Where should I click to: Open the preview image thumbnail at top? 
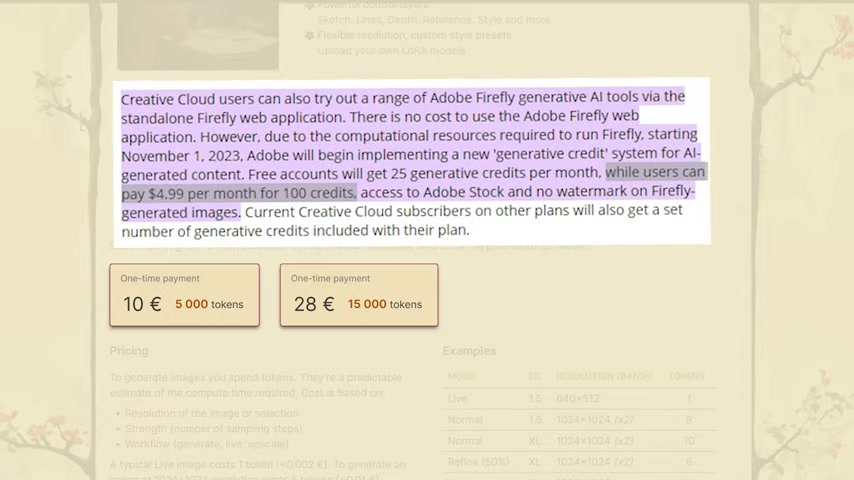tap(198, 35)
